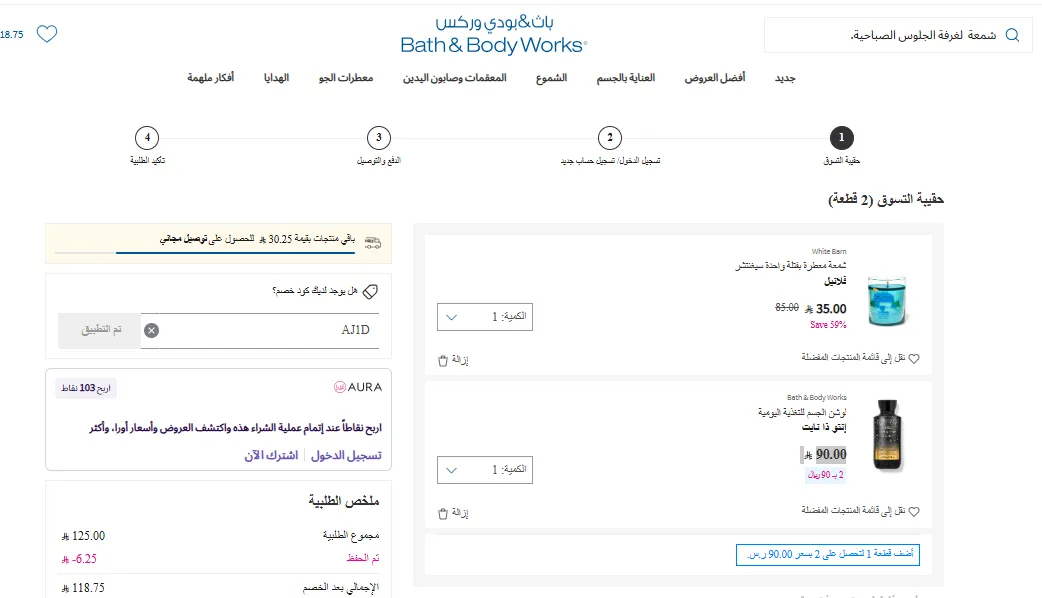Screen dimensions: 1042x598
Task: Click إزالة for the body lotion
Action: click(460, 513)
